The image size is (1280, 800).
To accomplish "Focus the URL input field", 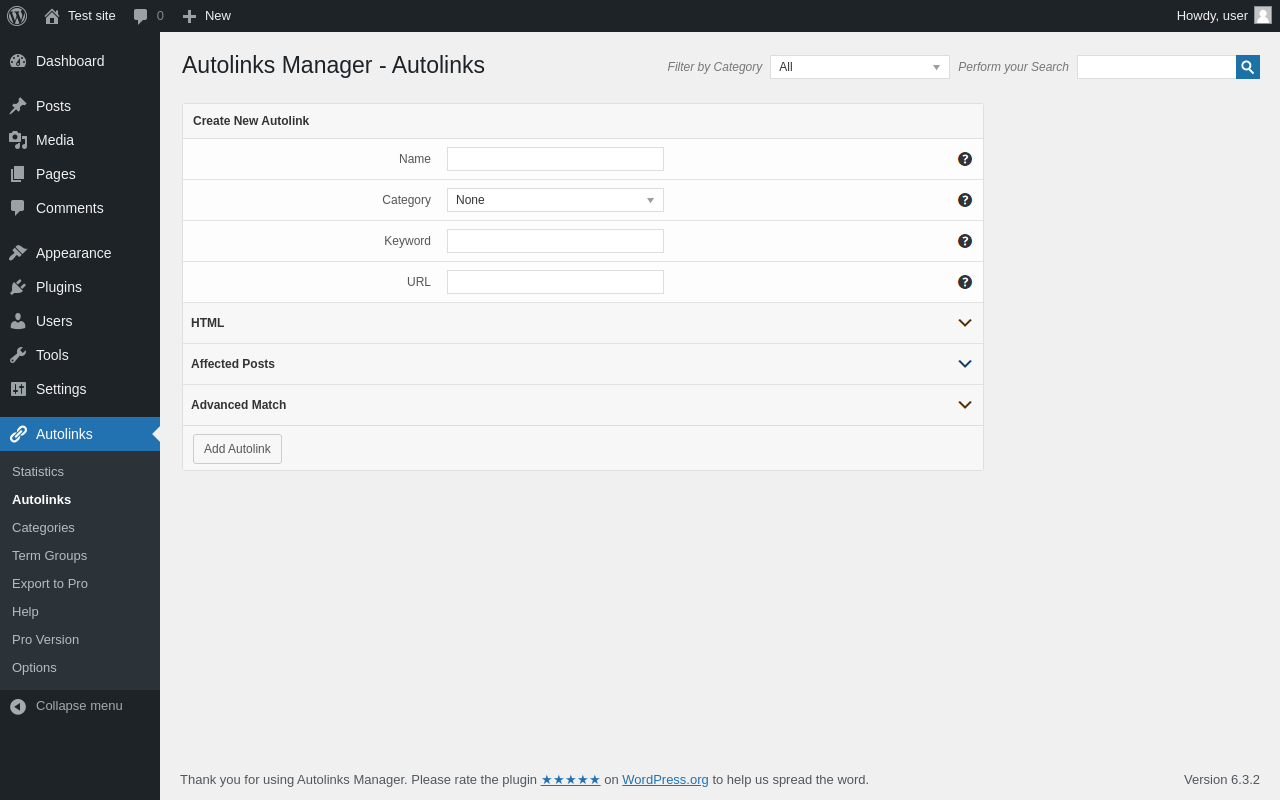I will [555, 282].
